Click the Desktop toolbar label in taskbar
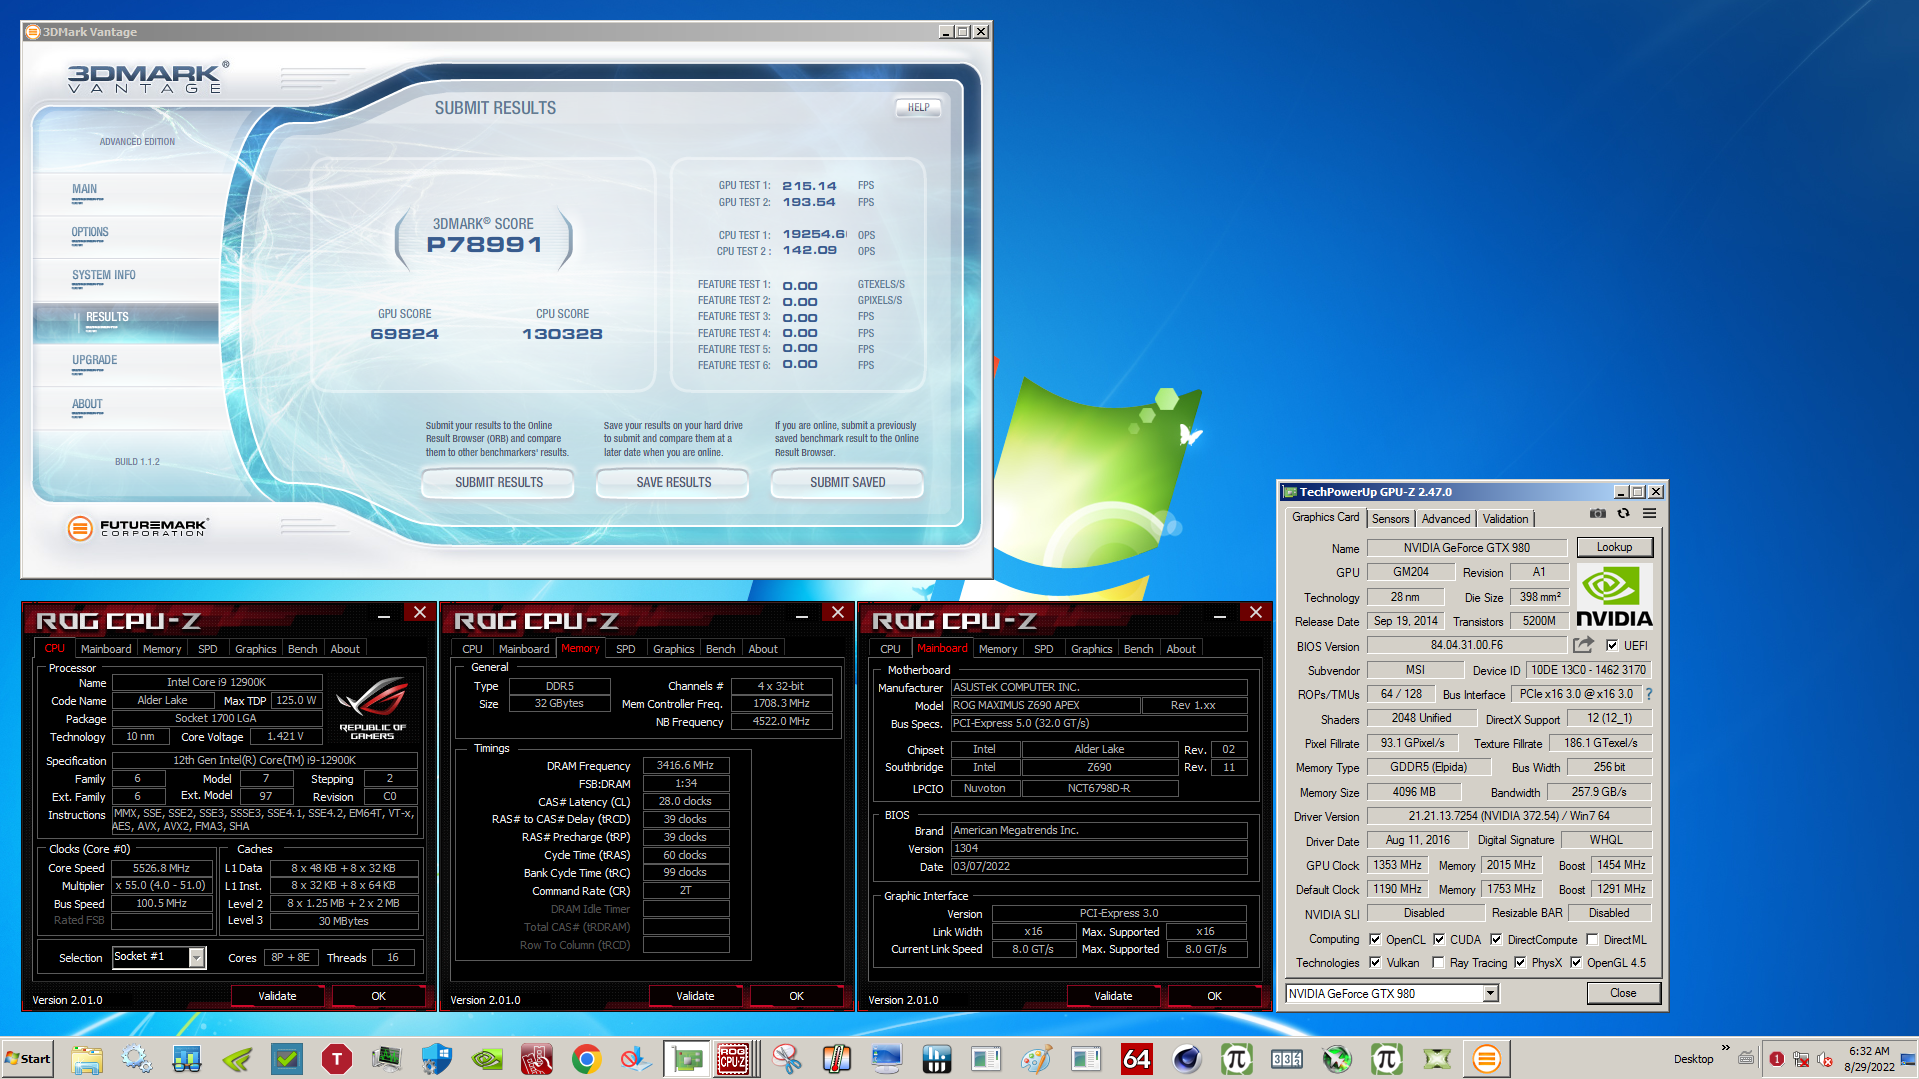The image size is (1919, 1079). pos(1693,1059)
